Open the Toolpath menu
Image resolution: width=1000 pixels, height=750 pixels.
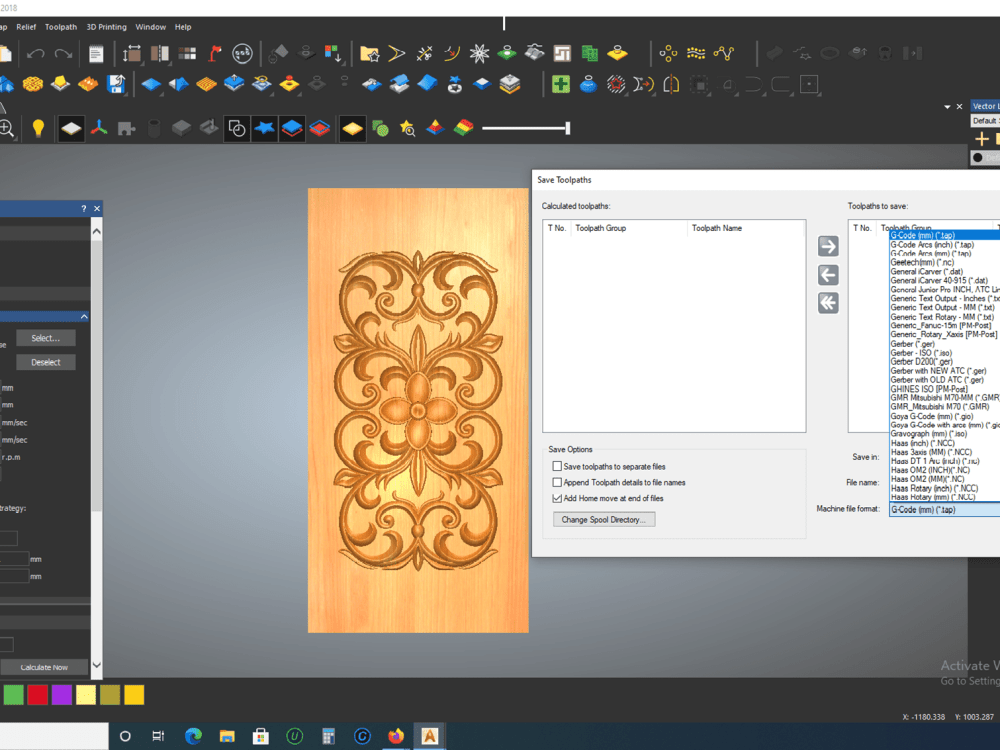pos(60,27)
